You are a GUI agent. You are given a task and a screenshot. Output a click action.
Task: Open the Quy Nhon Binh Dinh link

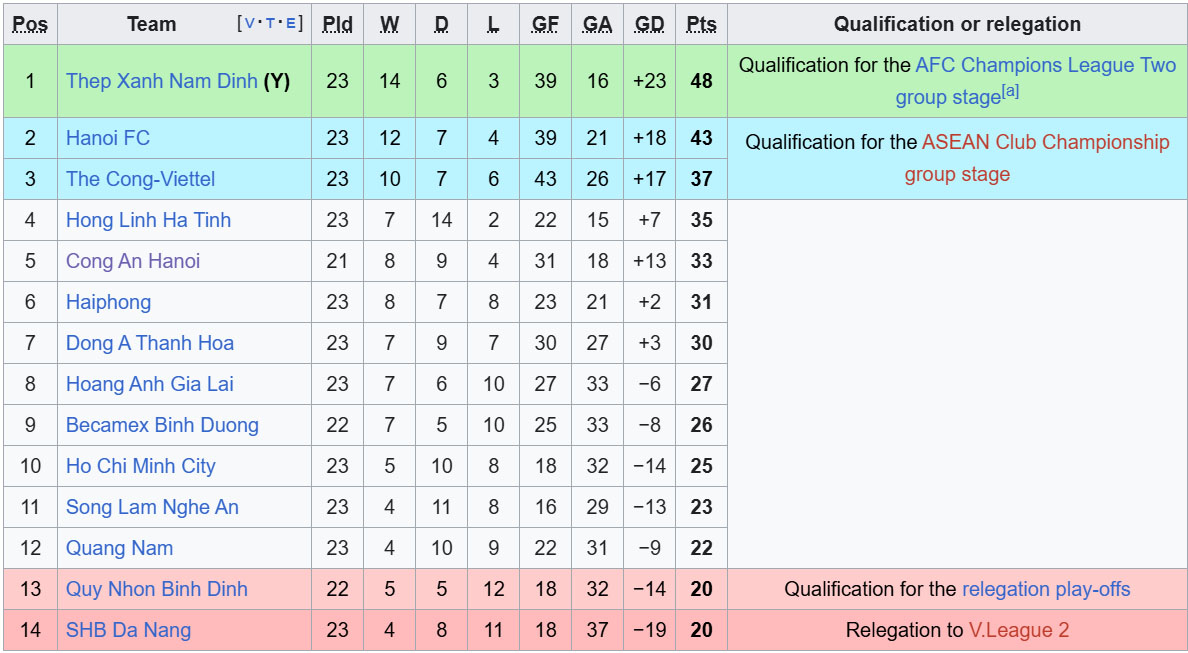(x=156, y=589)
